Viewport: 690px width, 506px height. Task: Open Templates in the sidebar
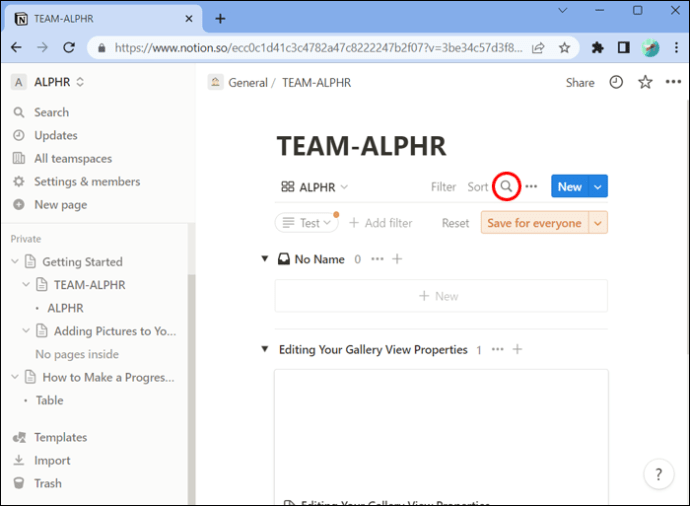[60, 437]
